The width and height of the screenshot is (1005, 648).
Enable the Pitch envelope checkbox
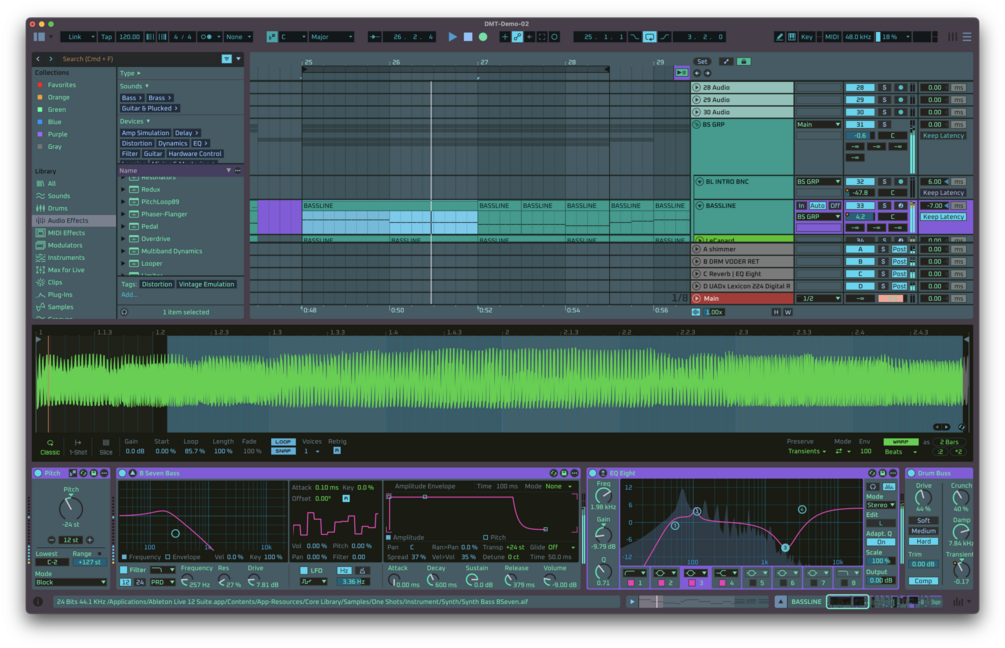(x=485, y=538)
